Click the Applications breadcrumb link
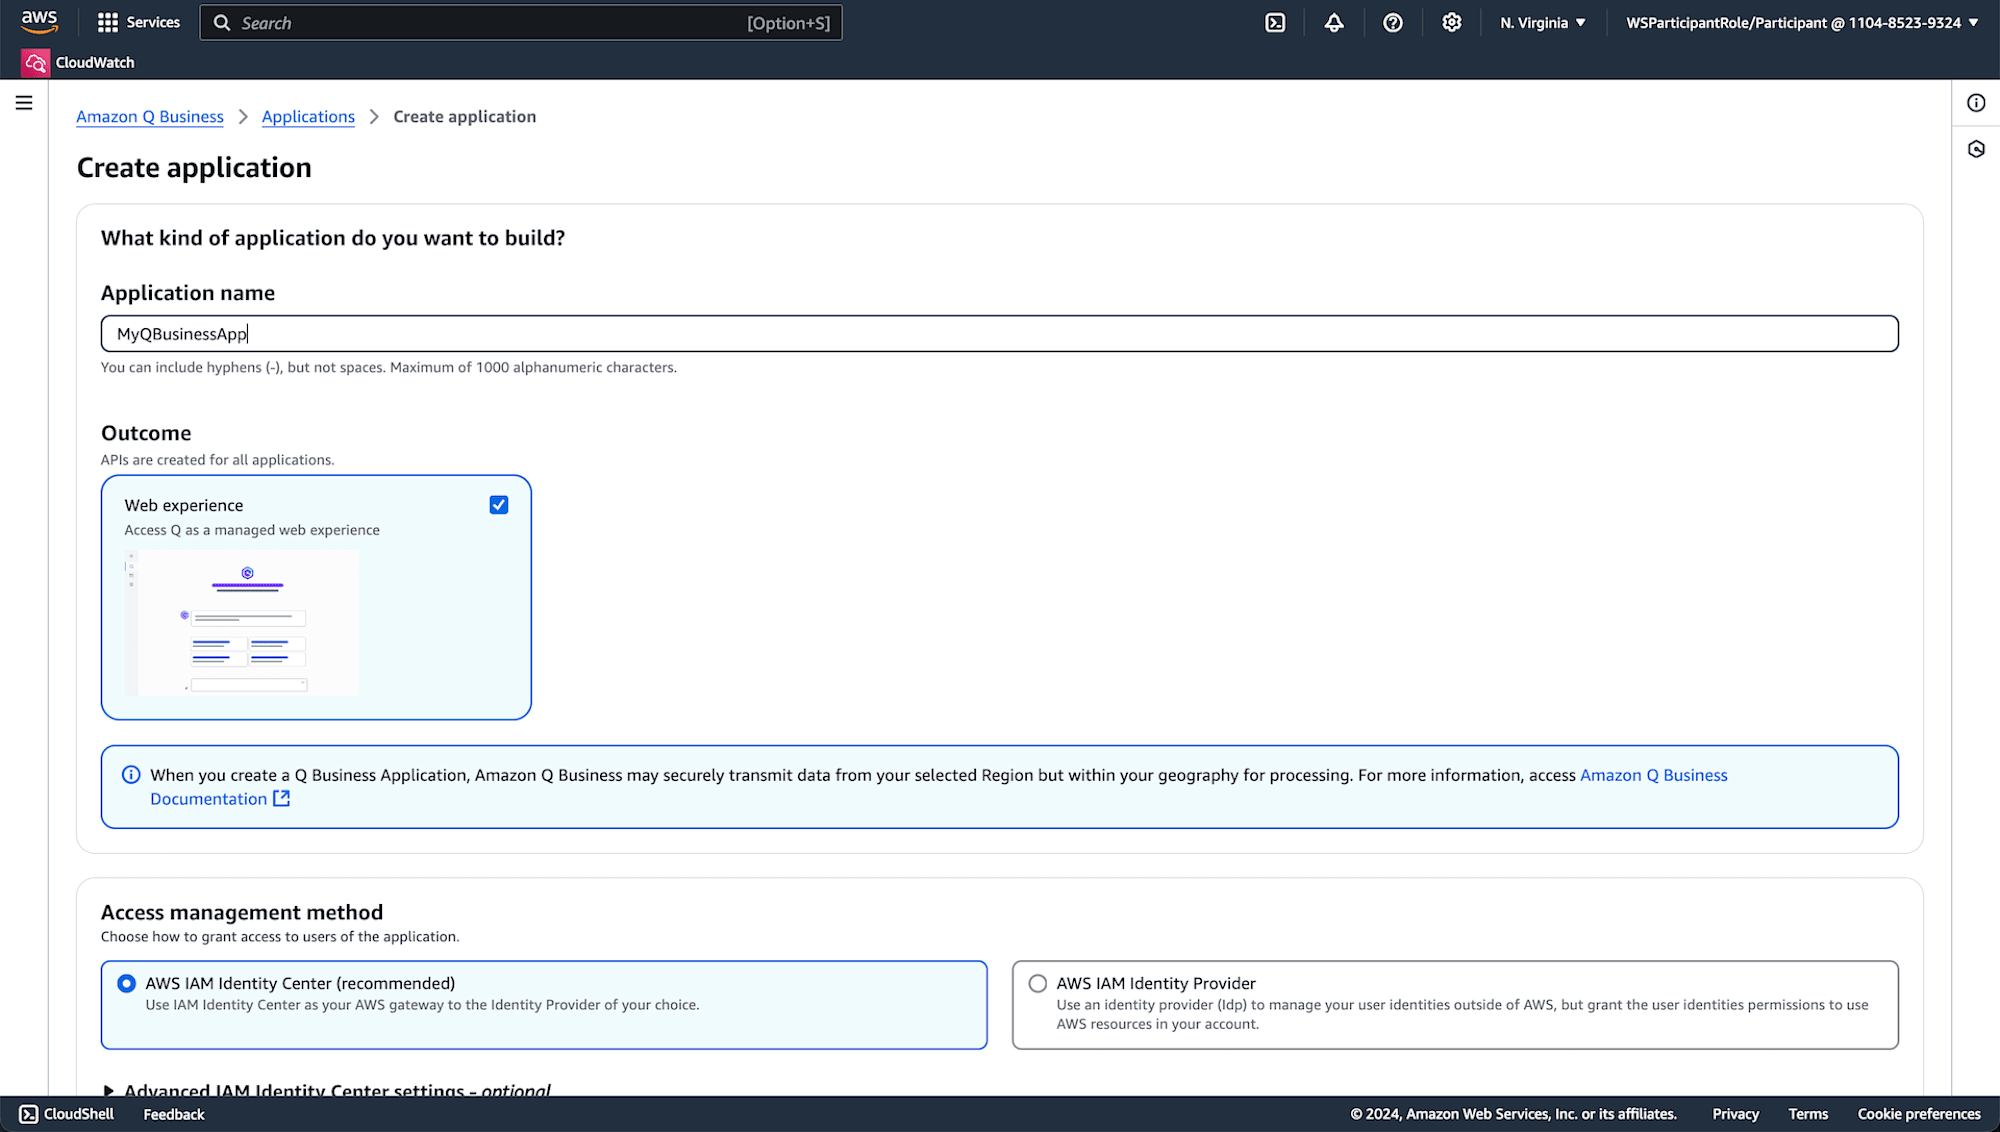The image size is (2000, 1132). 308,117
